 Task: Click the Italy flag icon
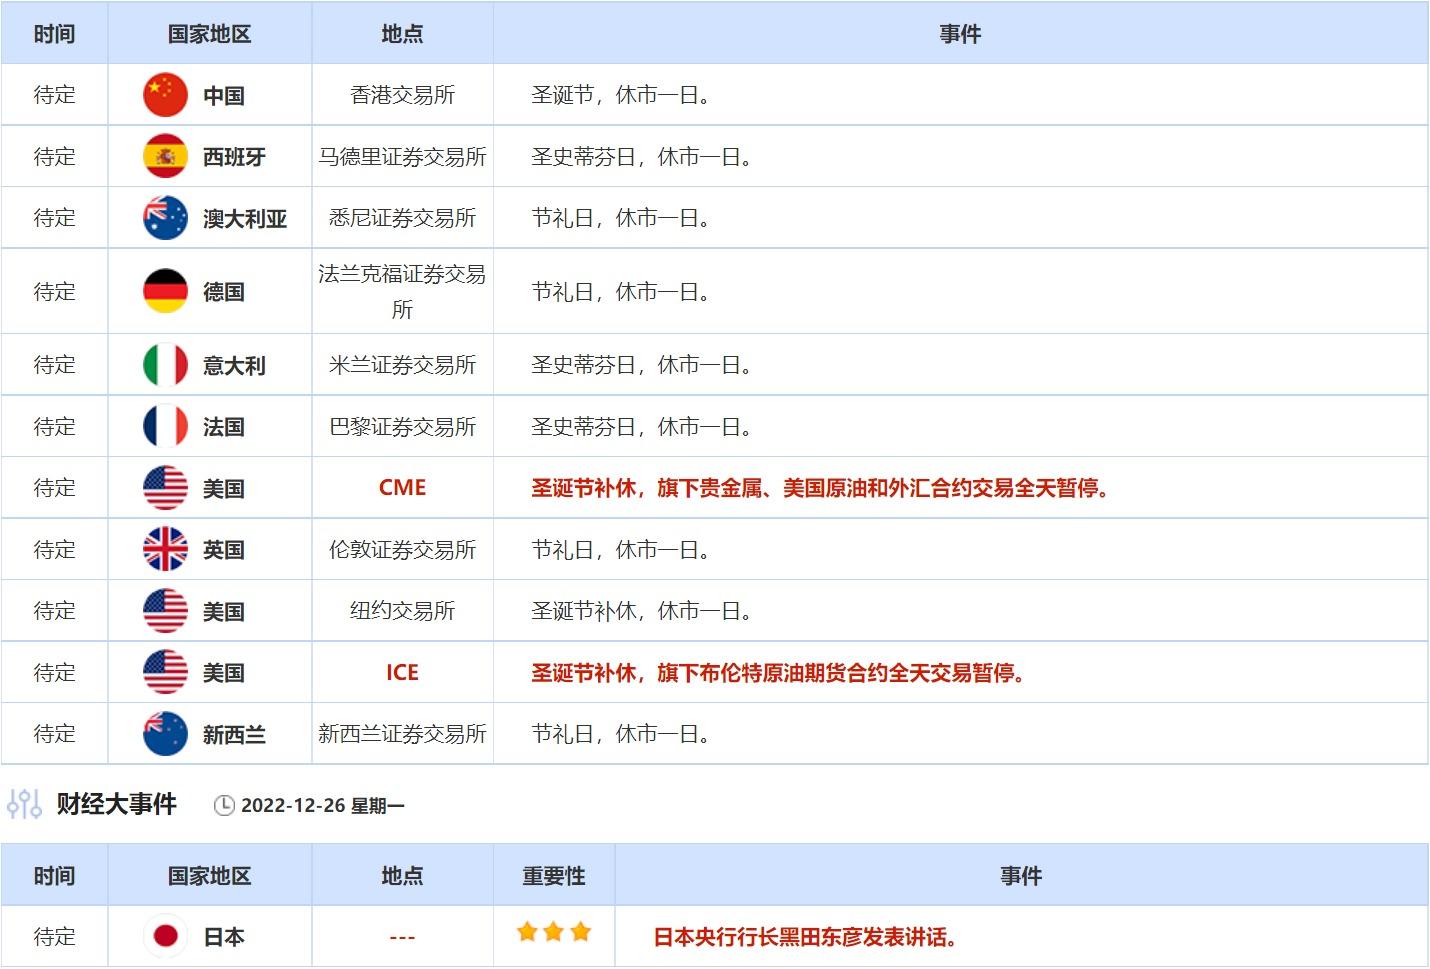pos(165,365)
